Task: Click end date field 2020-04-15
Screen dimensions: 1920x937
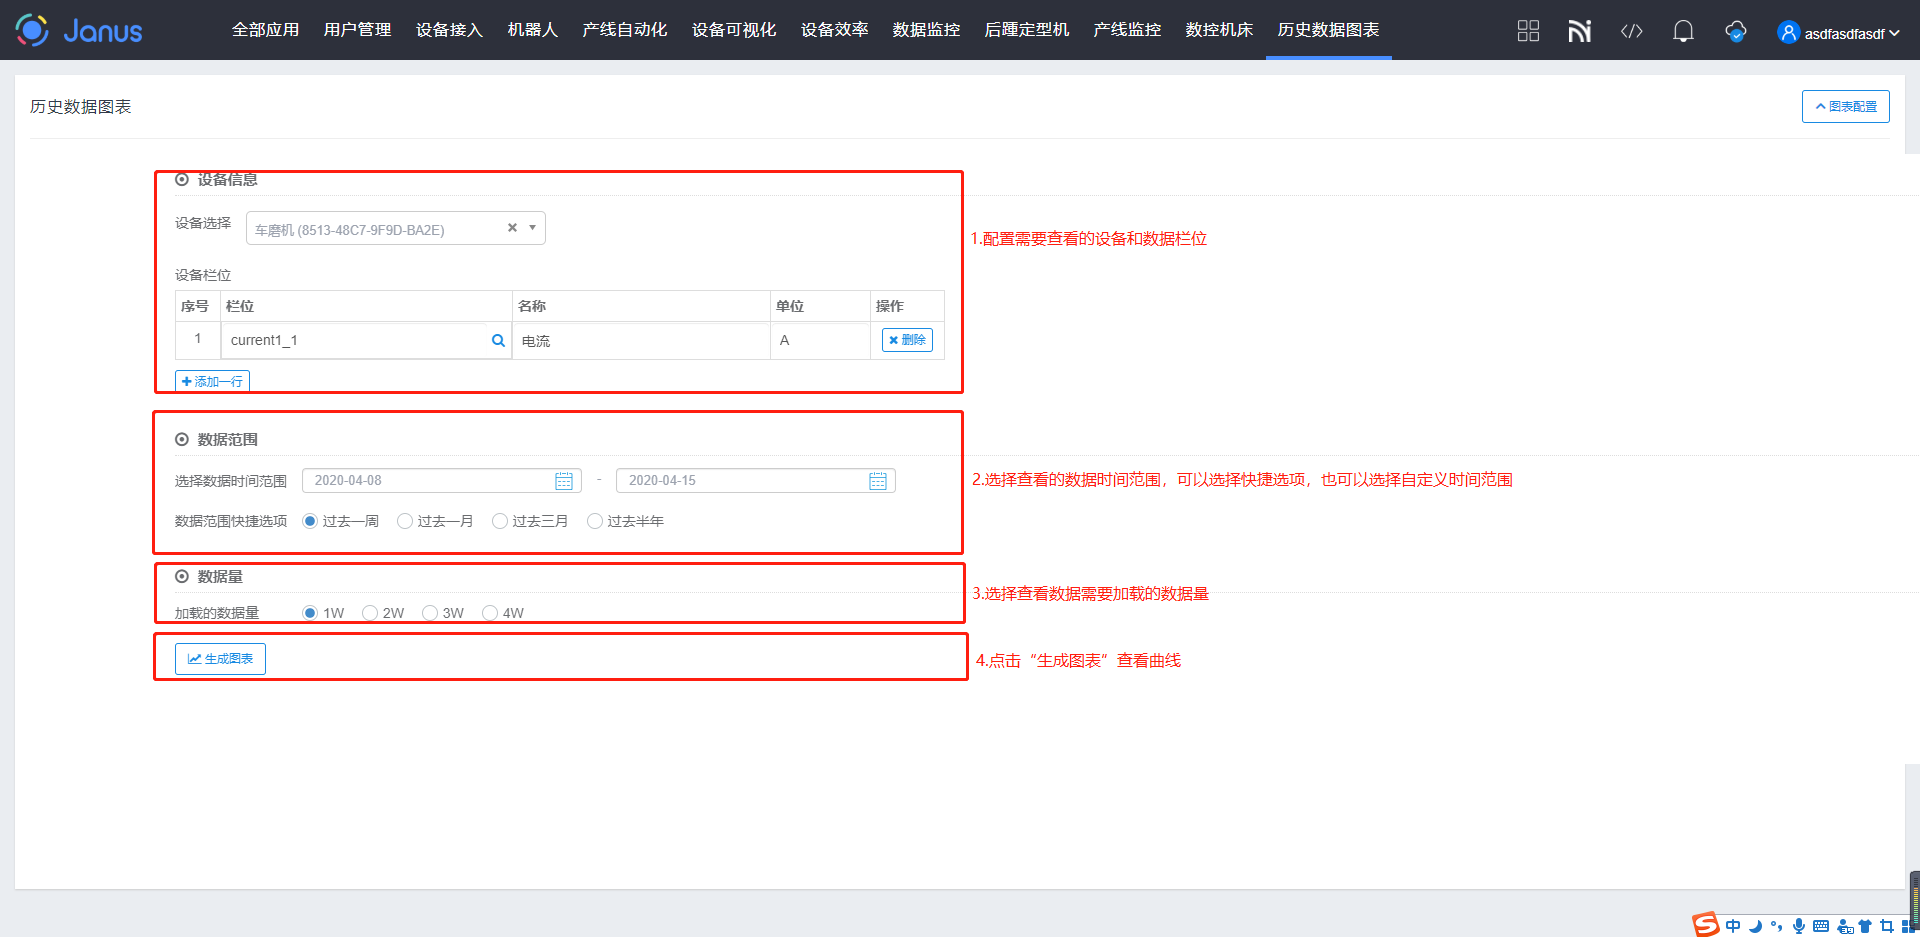Action: click(756, 481)
